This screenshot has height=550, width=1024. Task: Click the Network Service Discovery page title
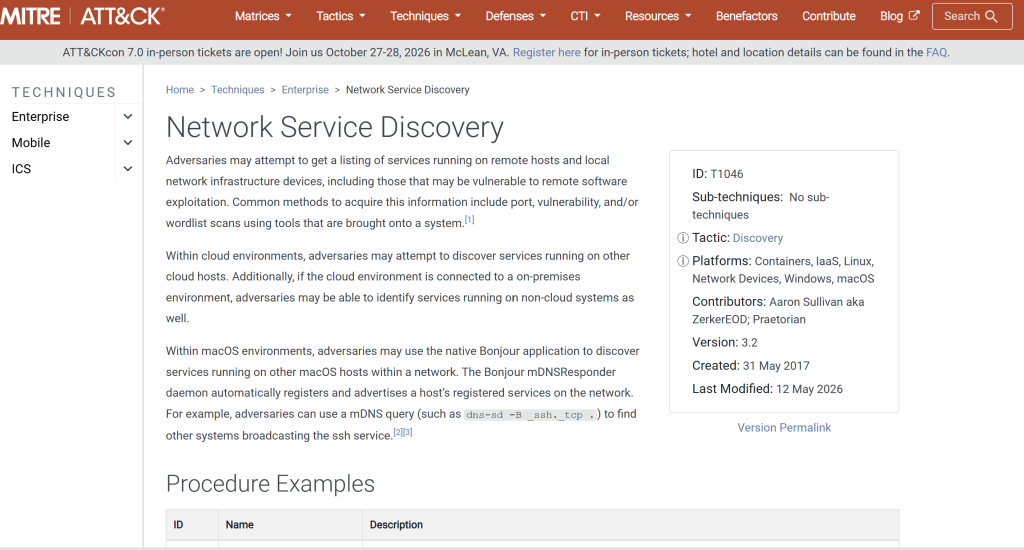[334, 127]
